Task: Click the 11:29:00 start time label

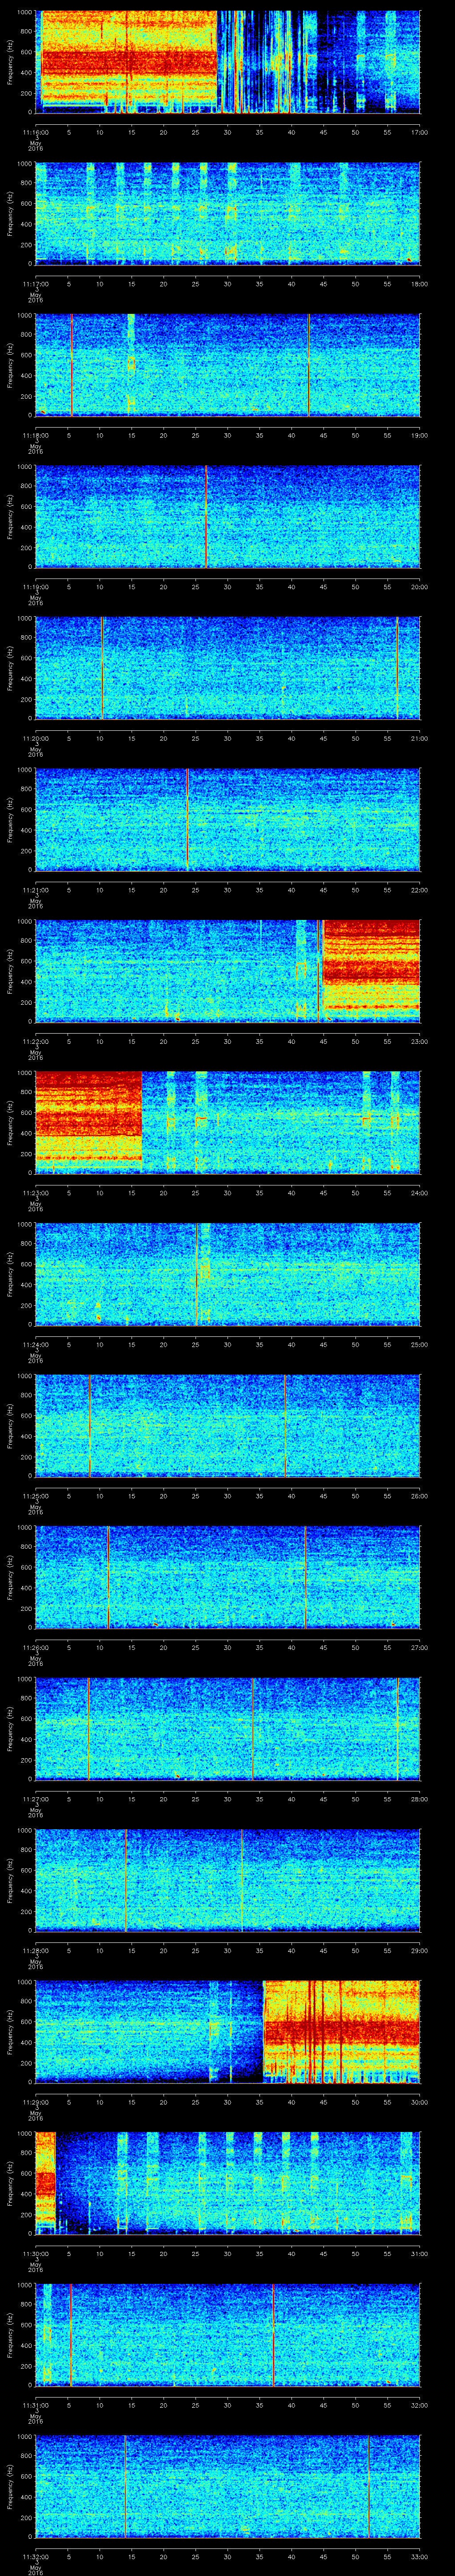Action: click(x=35, y=2102)
